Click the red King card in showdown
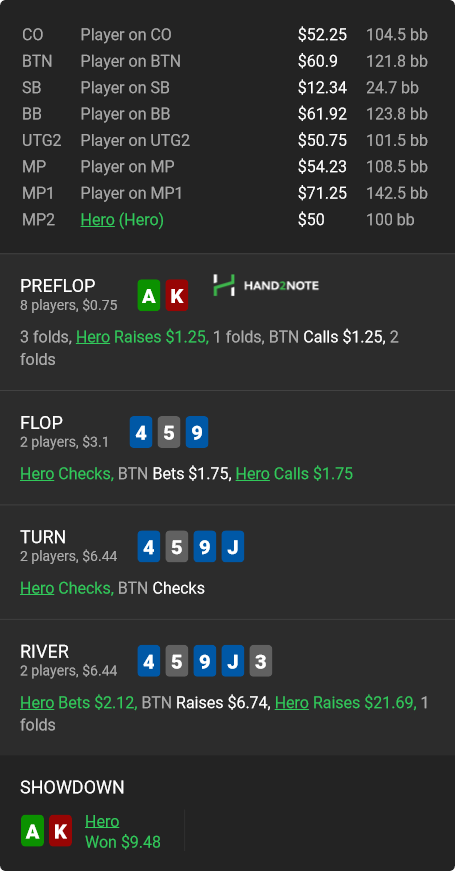 (x=61, y=831)
